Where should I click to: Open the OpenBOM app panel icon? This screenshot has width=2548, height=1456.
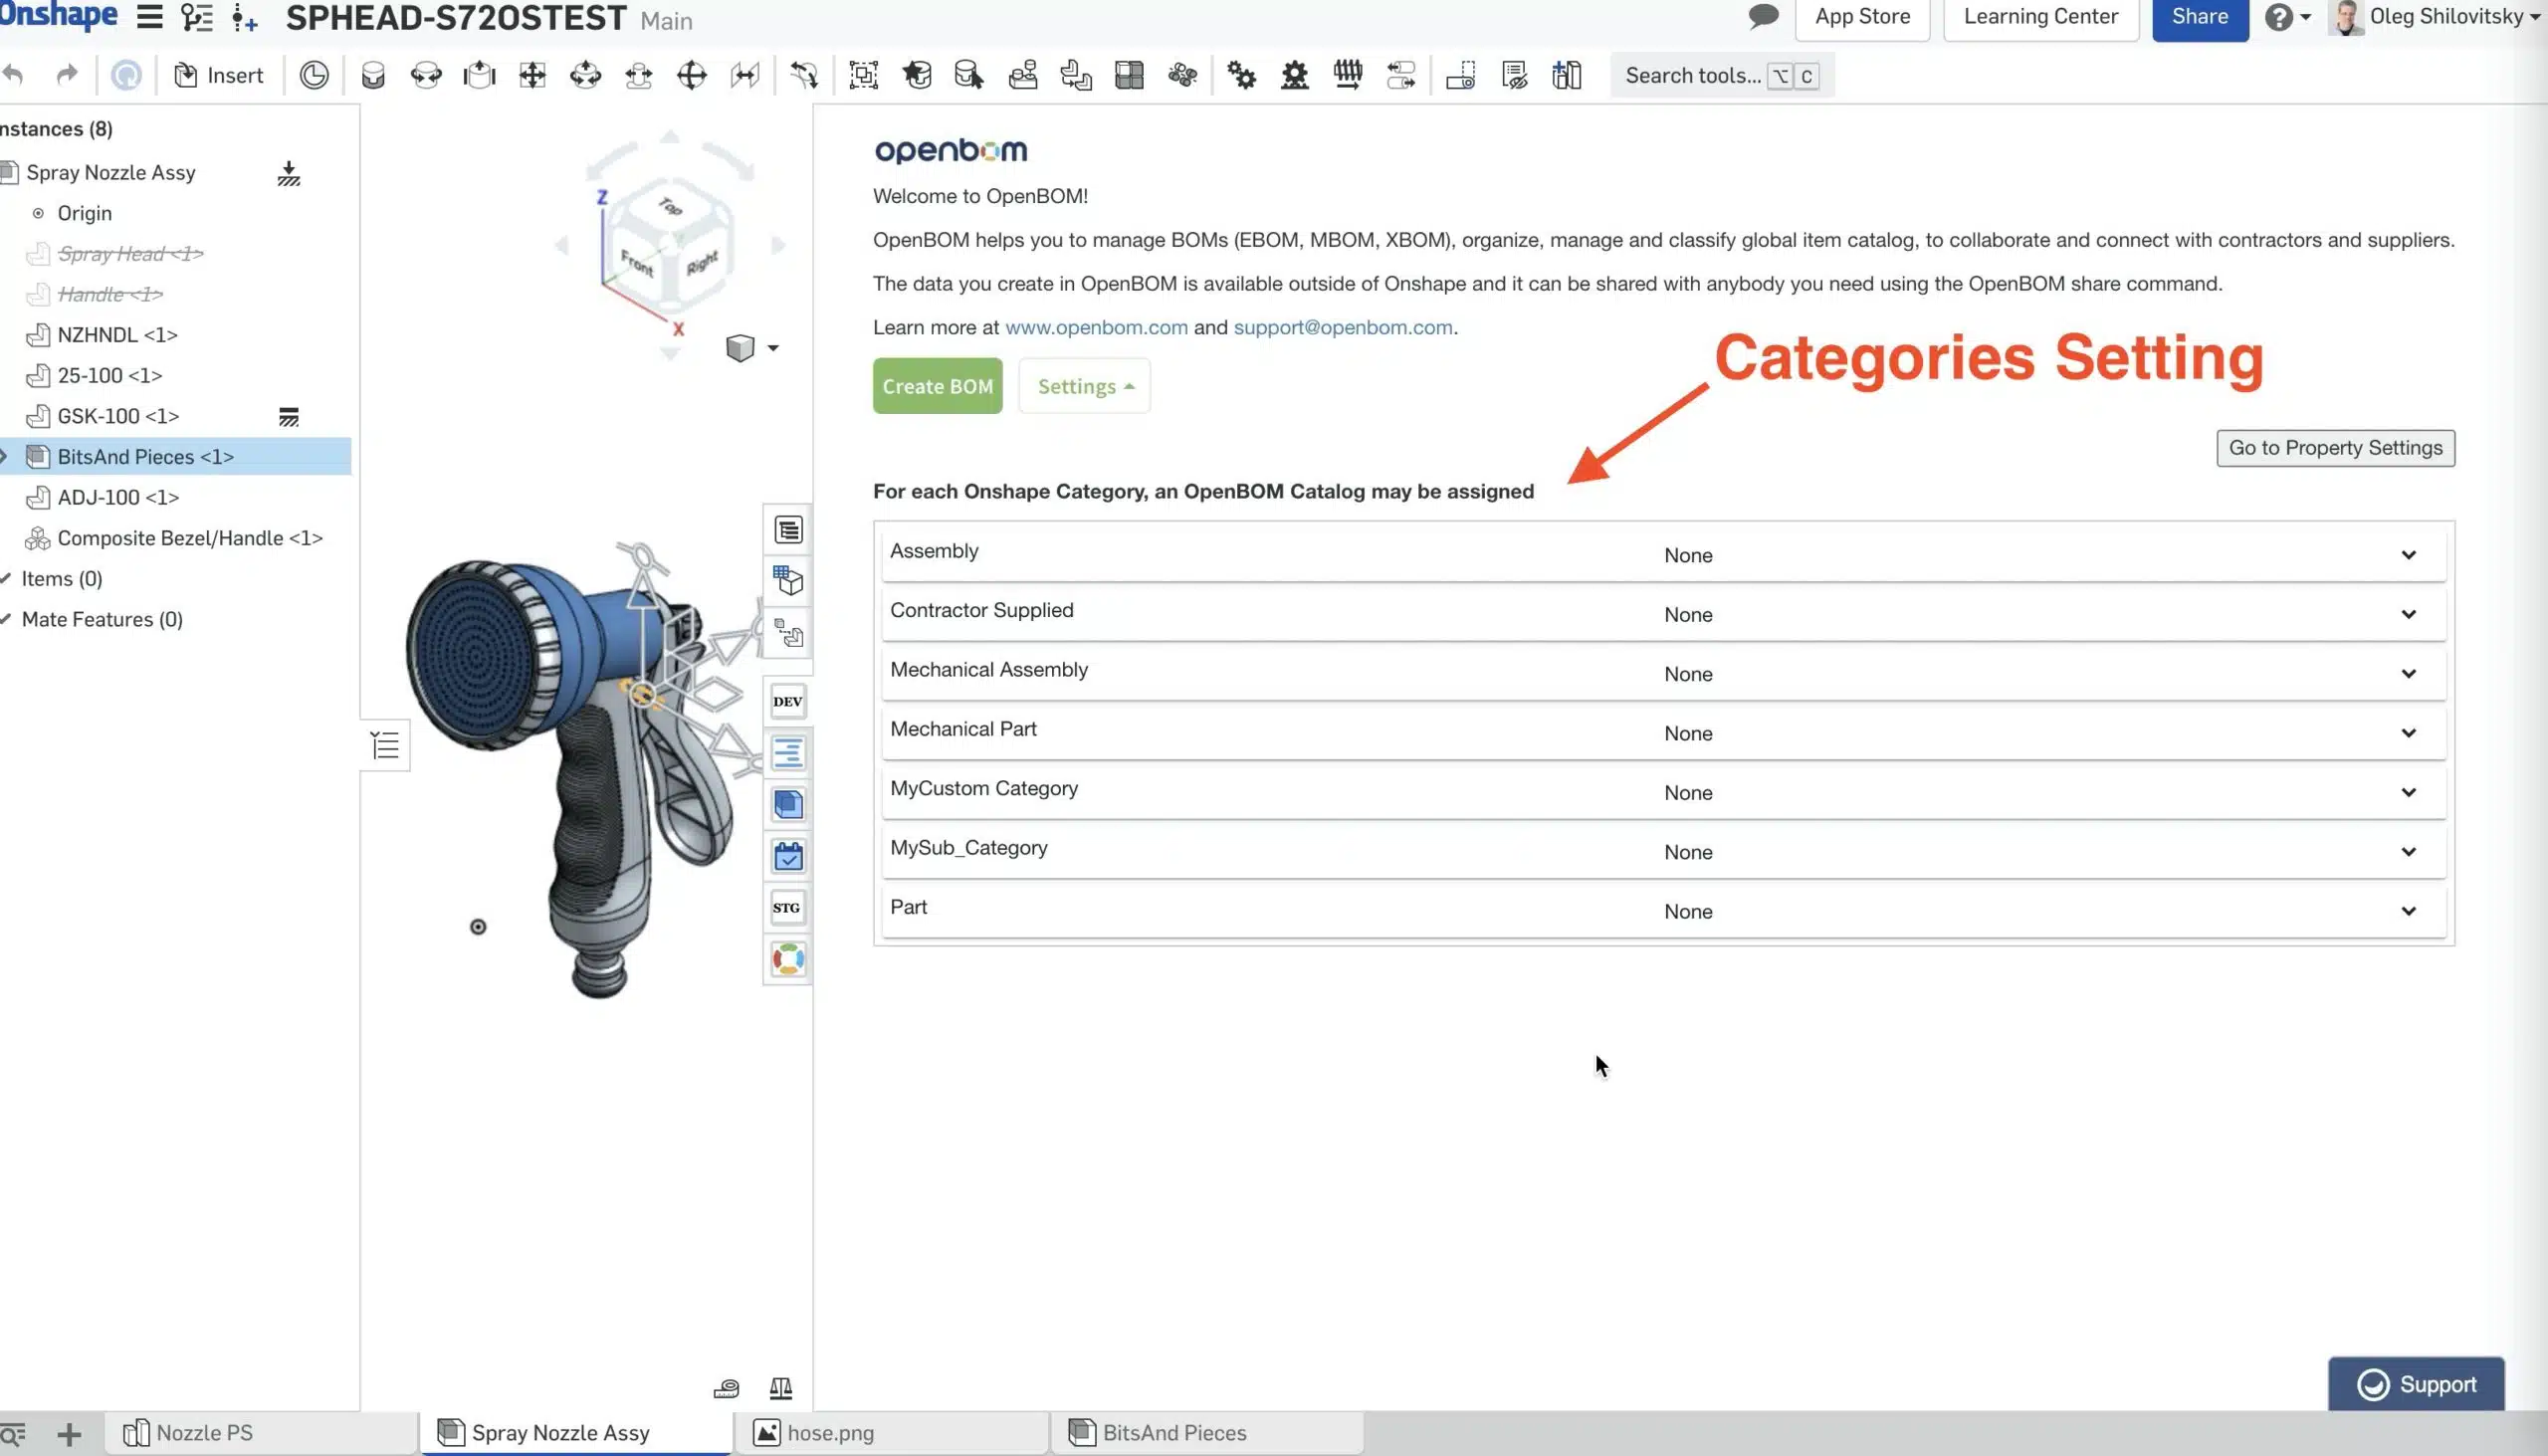point(789,959)
